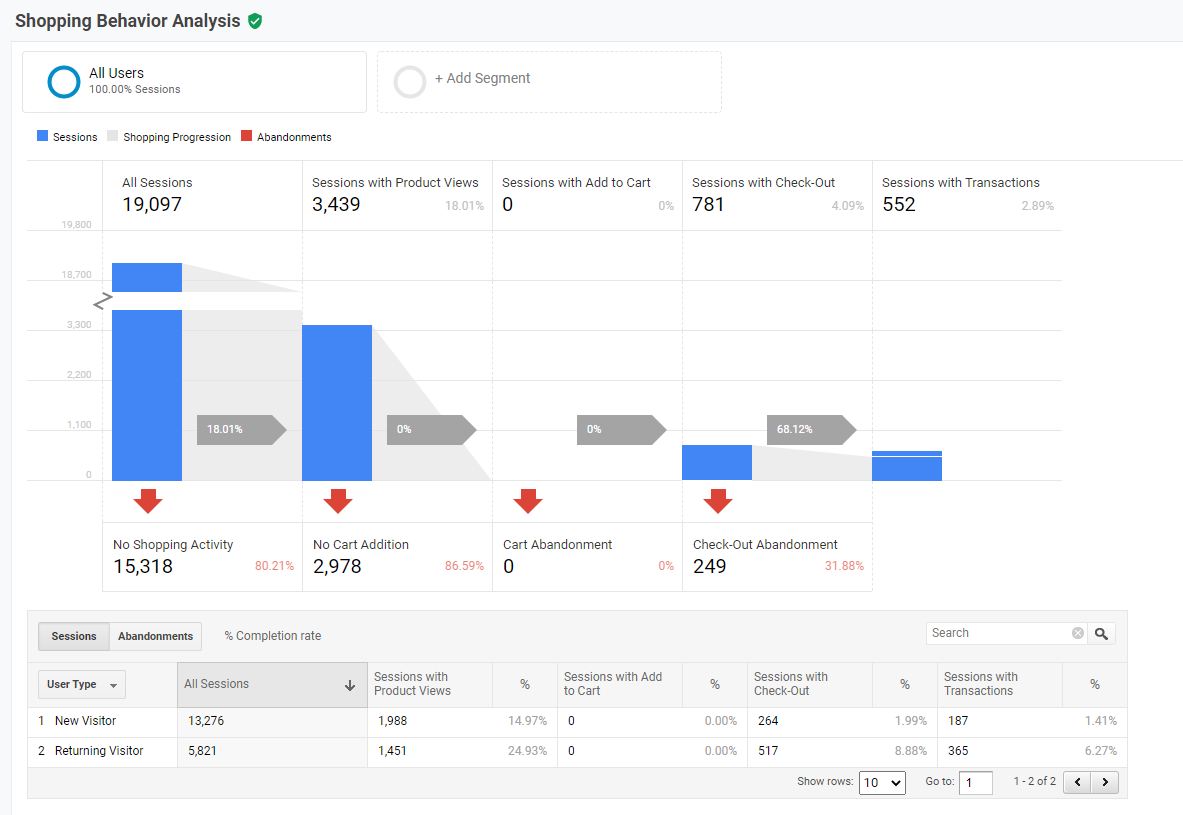Click the All Users segment circle
1183x815 pixels.
[63, 82]
